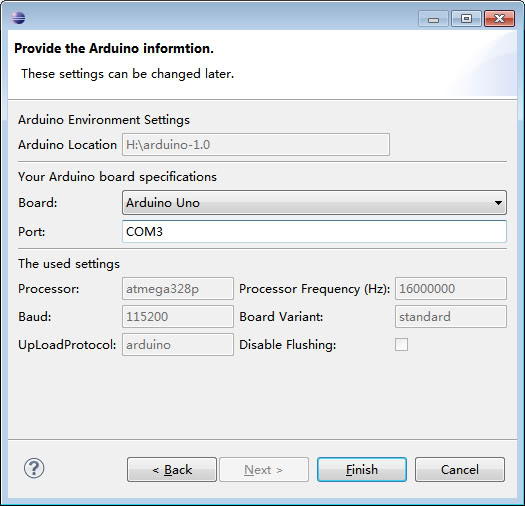Click the Board Variant field showing standard
Screen dimensions: 525x506
click(x=451, y=316)
